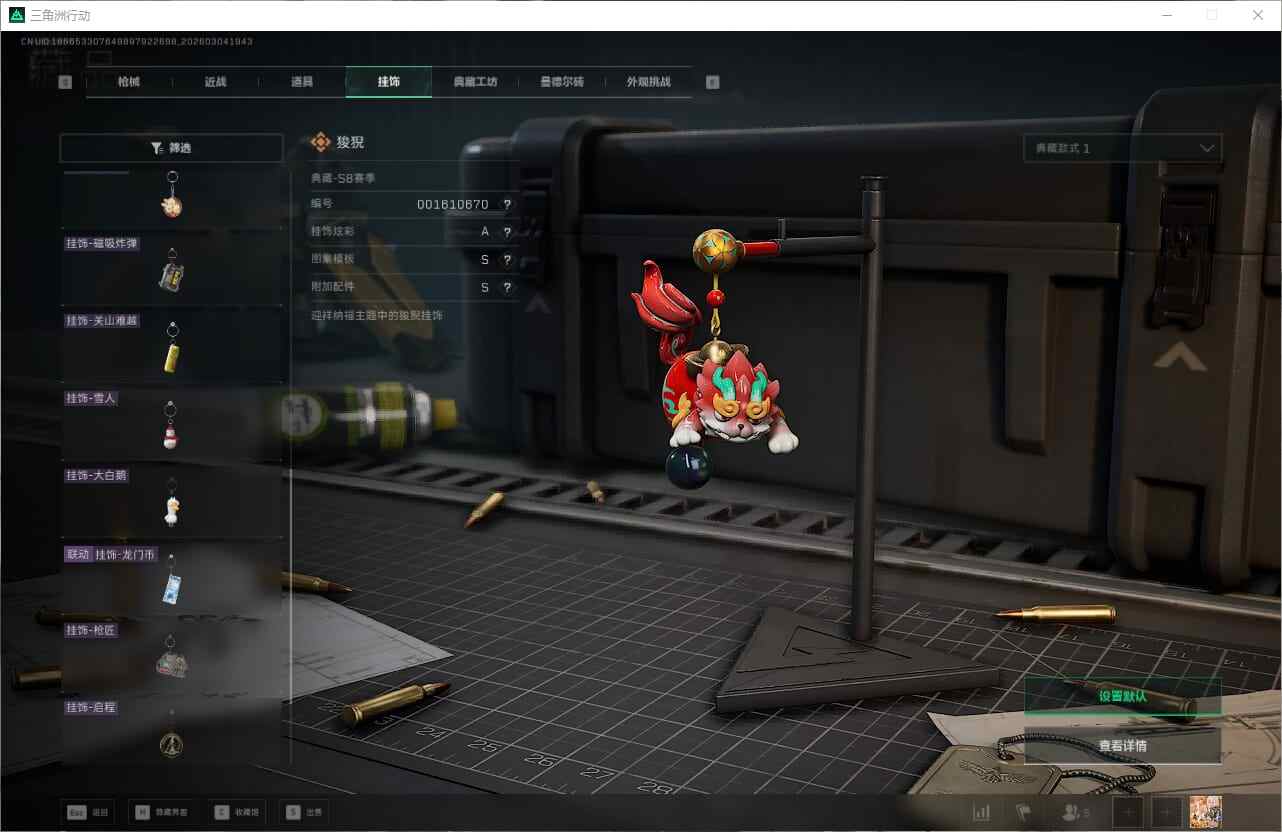Open the 典藏工坊 tab

pos(475,82)
